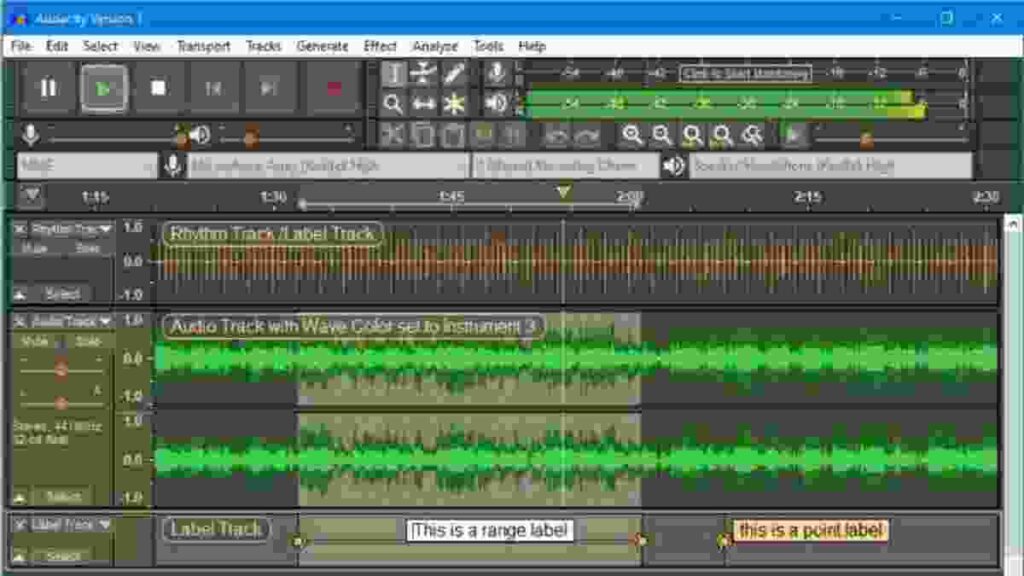
Task: Start recording with the red Record button
Action: pos(334,88)
